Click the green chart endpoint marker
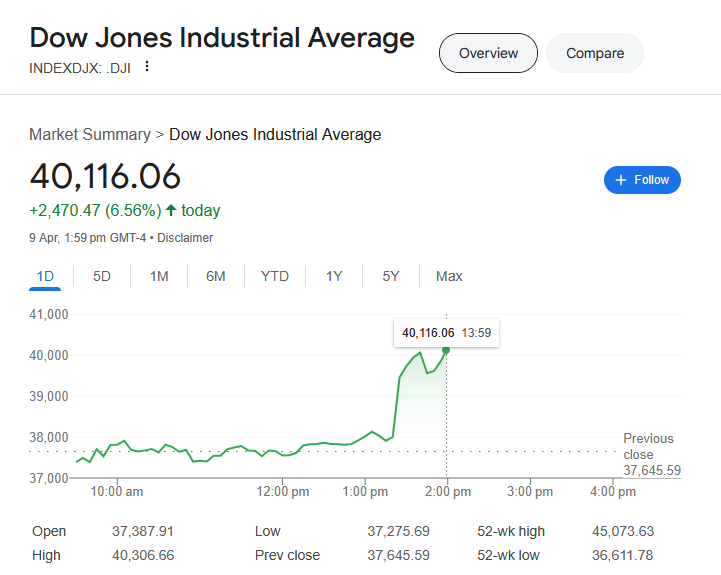Viewport: 721px width, 575px height. pos(446,350)
